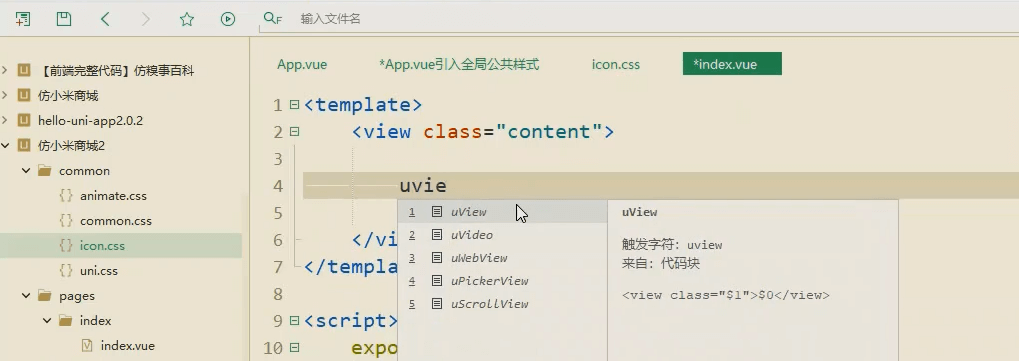
Task: Click the animate.css braces file icon
Action: point(66,195)
